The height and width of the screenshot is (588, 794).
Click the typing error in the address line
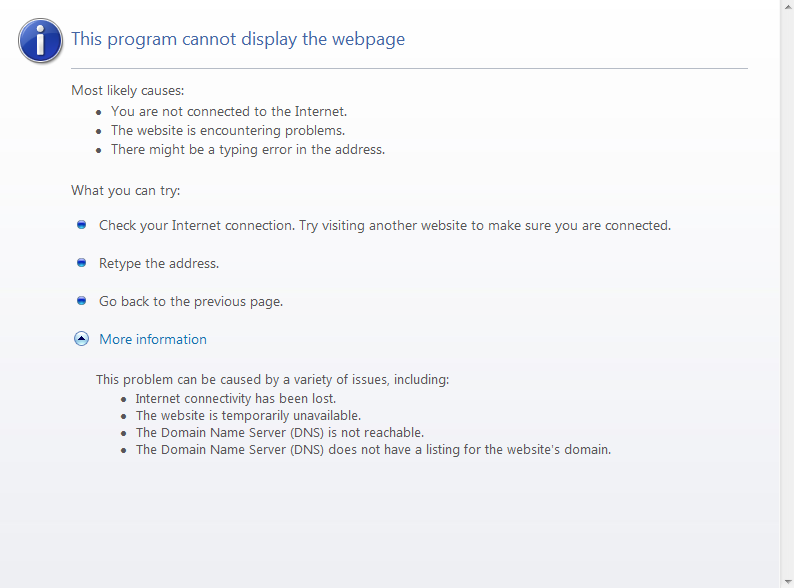pos(248,149)
